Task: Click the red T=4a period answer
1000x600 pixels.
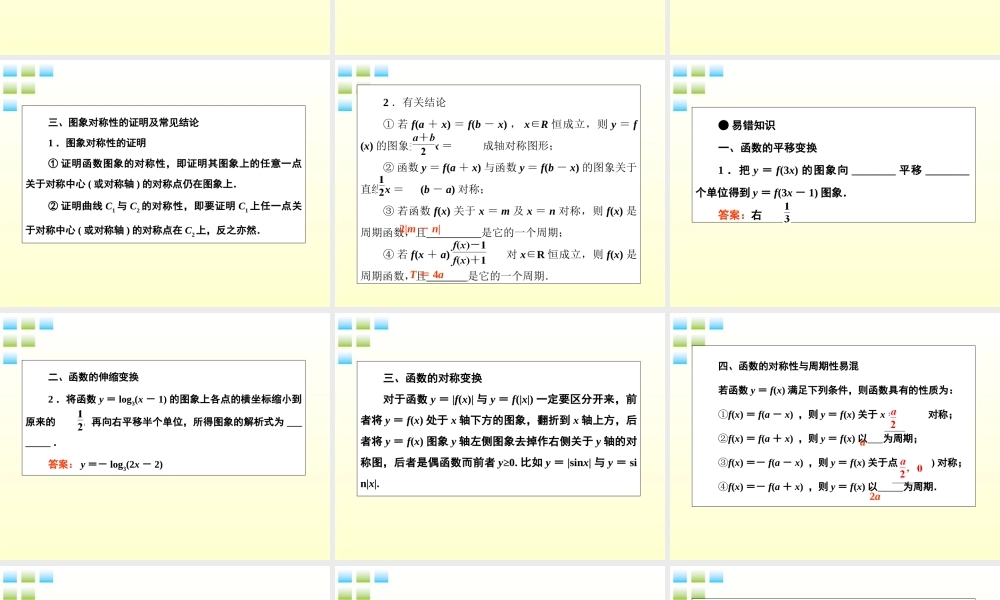Action: (x=427, y=275)
